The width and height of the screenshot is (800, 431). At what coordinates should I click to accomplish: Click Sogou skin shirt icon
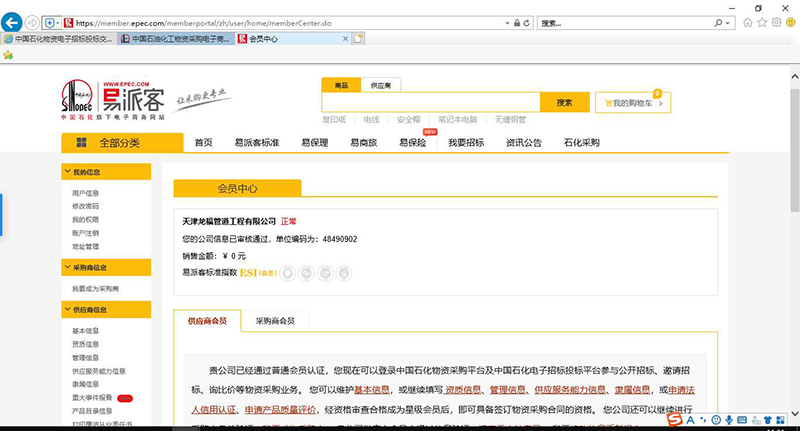point(768,420)
